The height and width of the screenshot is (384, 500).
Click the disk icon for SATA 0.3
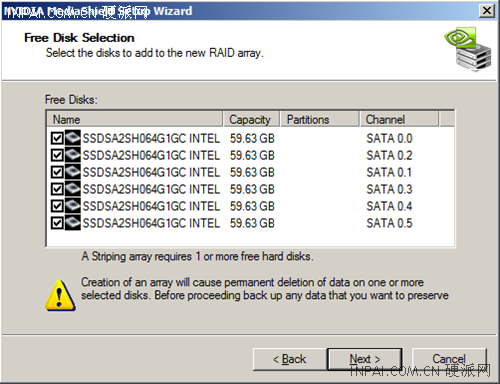[x=73, y=189]
